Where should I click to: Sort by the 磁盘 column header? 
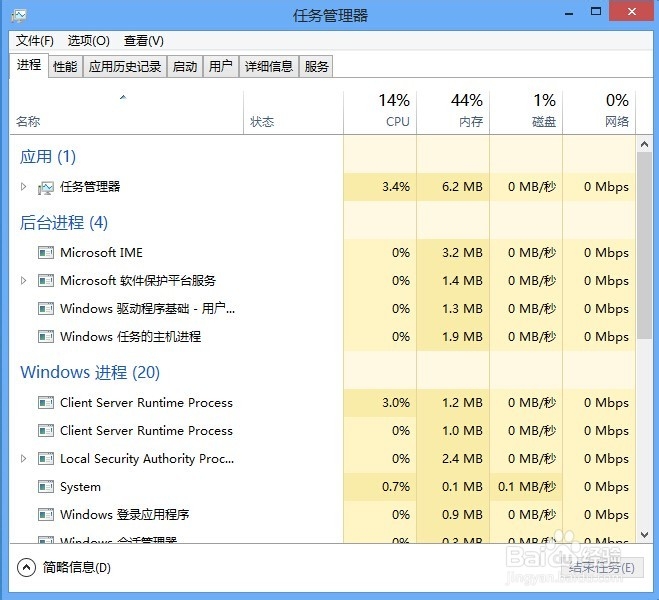tap(526, 113)
